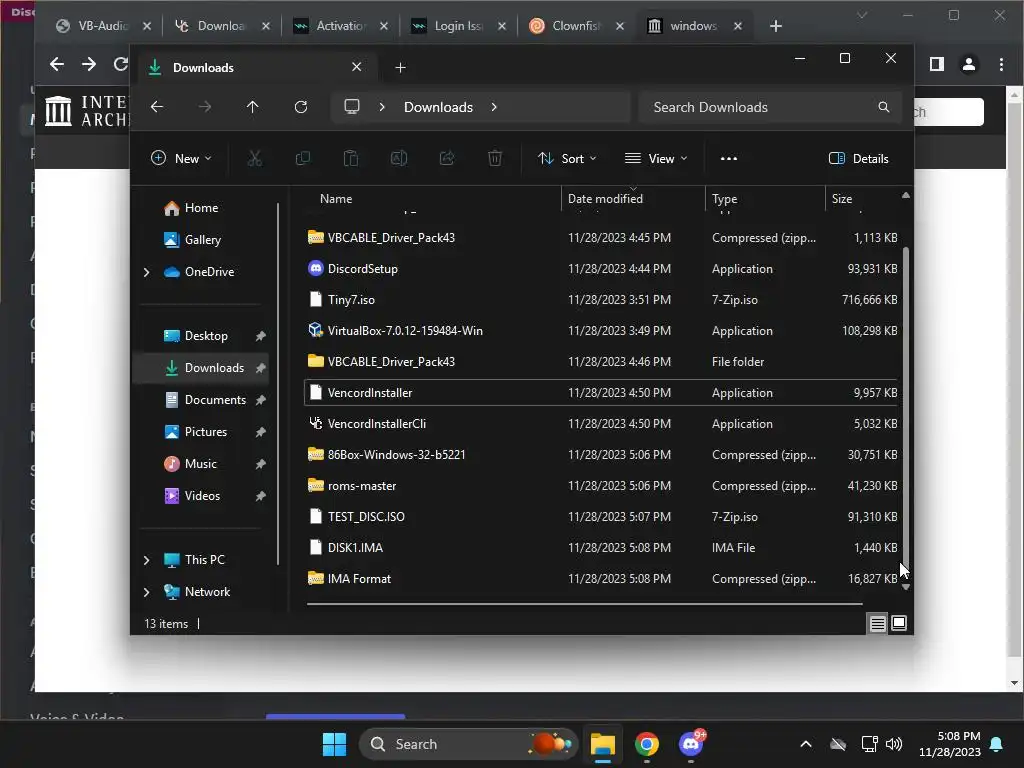1024x768 pixels.
Task: Refresh the Downloads folder
Action: click(300, 106)
